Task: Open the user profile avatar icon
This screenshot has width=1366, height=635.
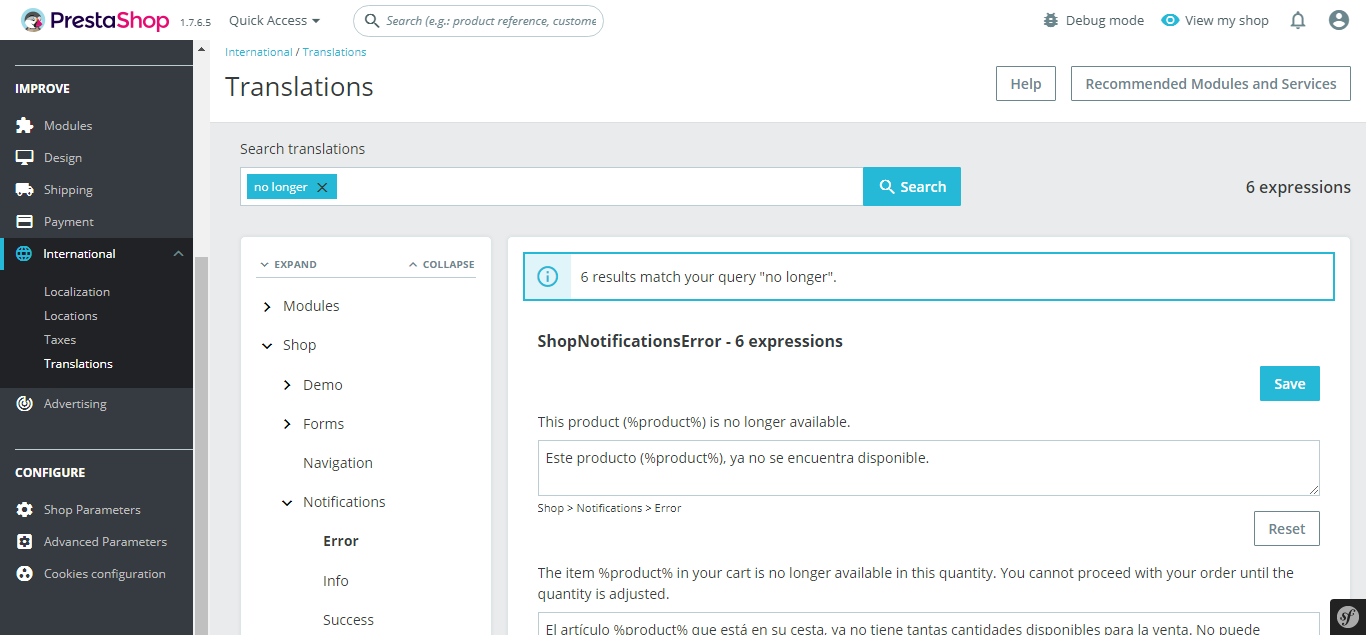Action: [1339, 20]
